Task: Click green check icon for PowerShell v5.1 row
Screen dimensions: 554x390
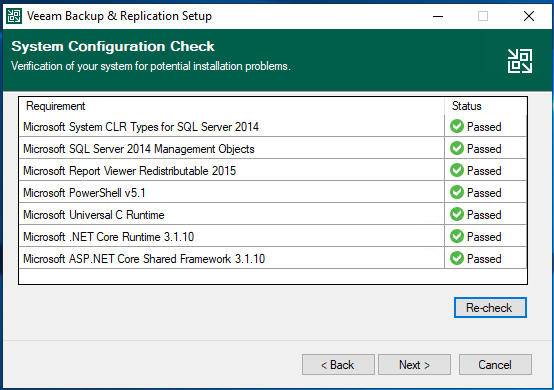Action: (x=457, y=193)
